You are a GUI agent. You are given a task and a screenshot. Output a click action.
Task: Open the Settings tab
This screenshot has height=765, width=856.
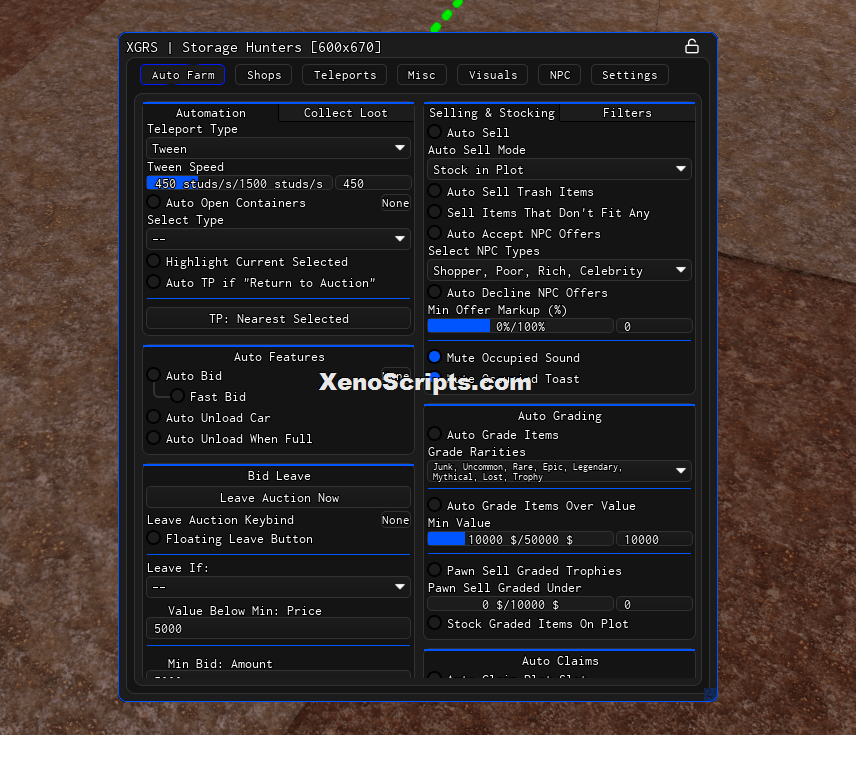629,75
